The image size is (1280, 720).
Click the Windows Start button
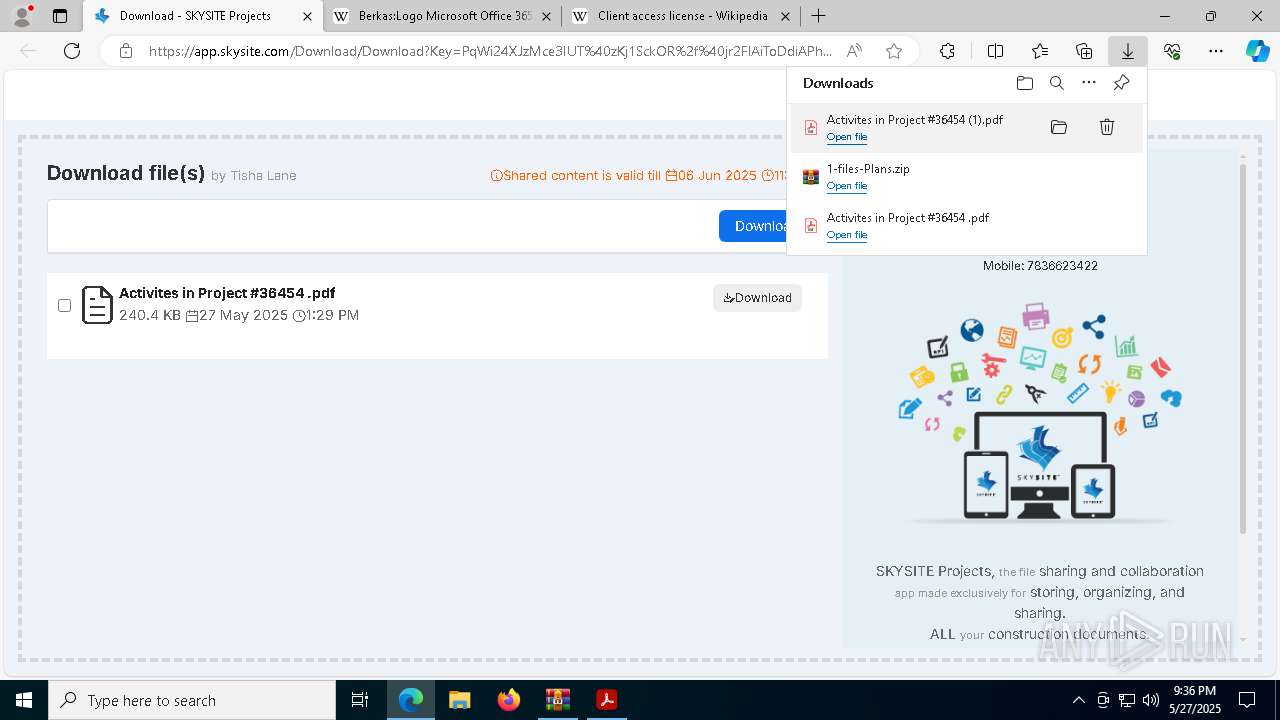[x=24, y=700]
